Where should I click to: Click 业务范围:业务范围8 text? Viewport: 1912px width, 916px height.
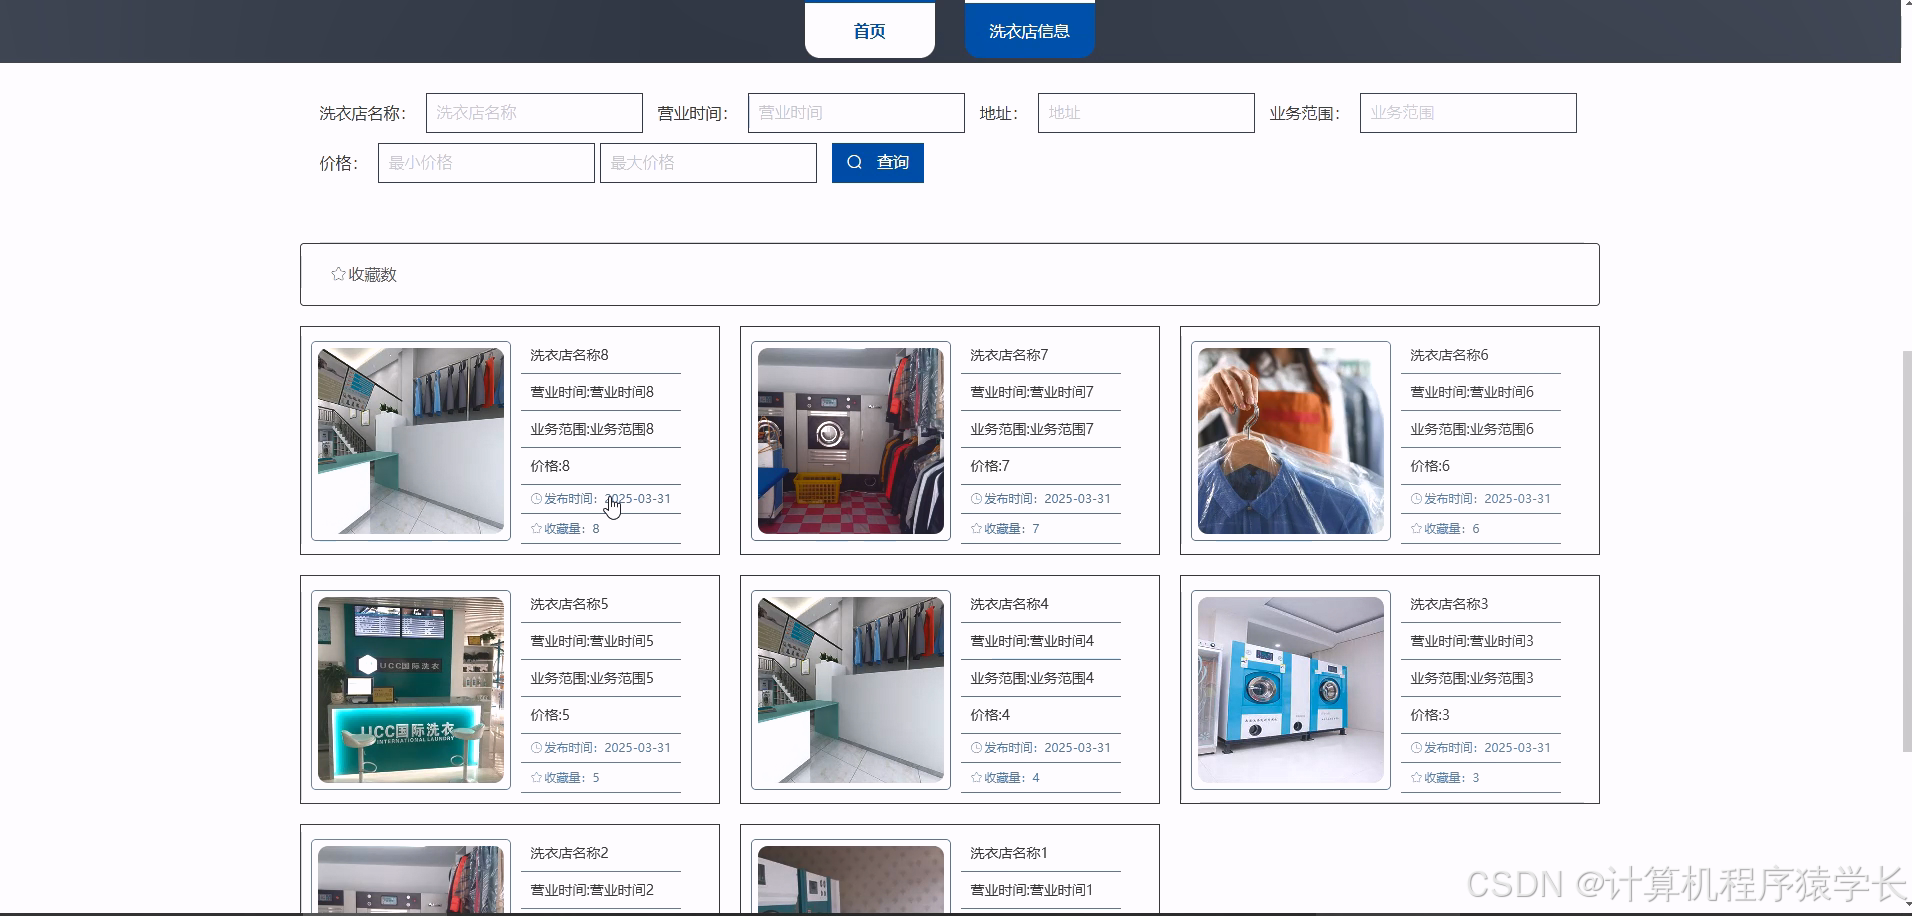click(x=592, y=429)
